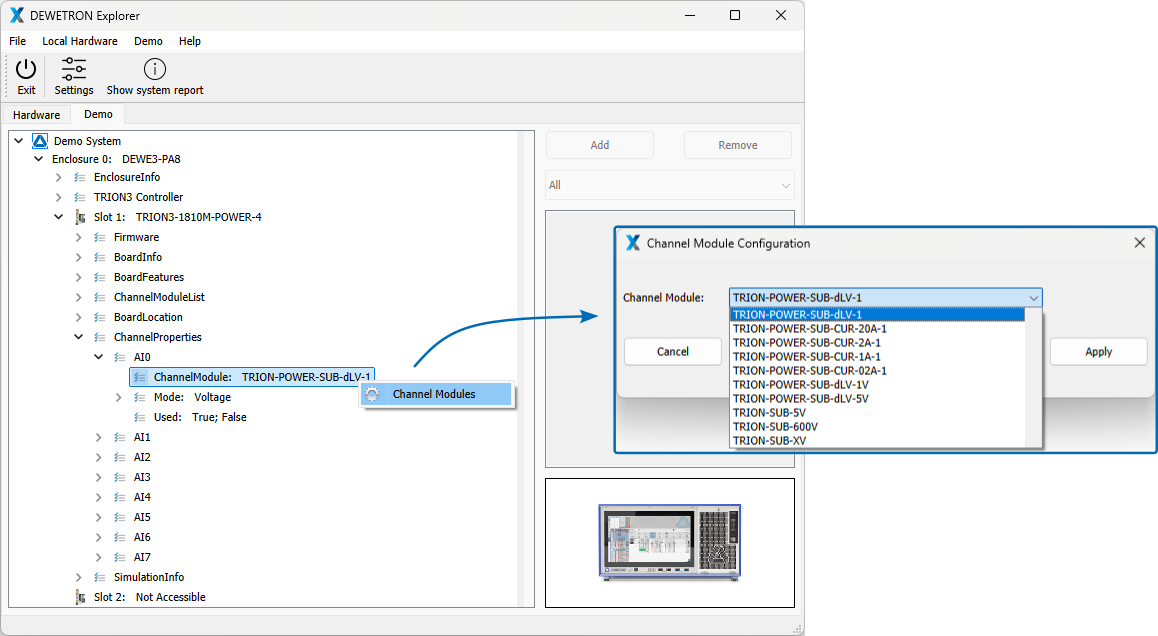
Task: Expand the Firmware node
Action: click(x=78, y=237)
